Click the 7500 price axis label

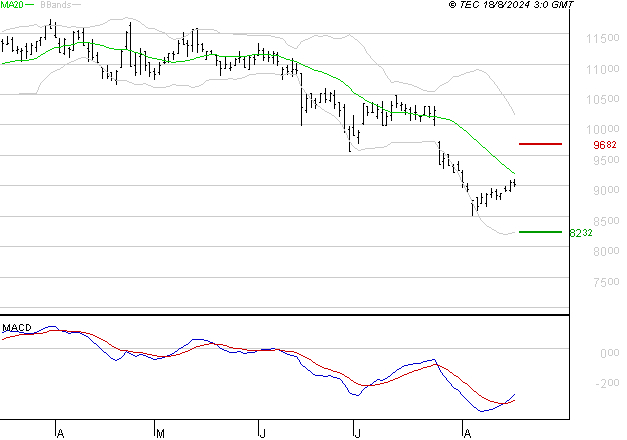(606, 282)
